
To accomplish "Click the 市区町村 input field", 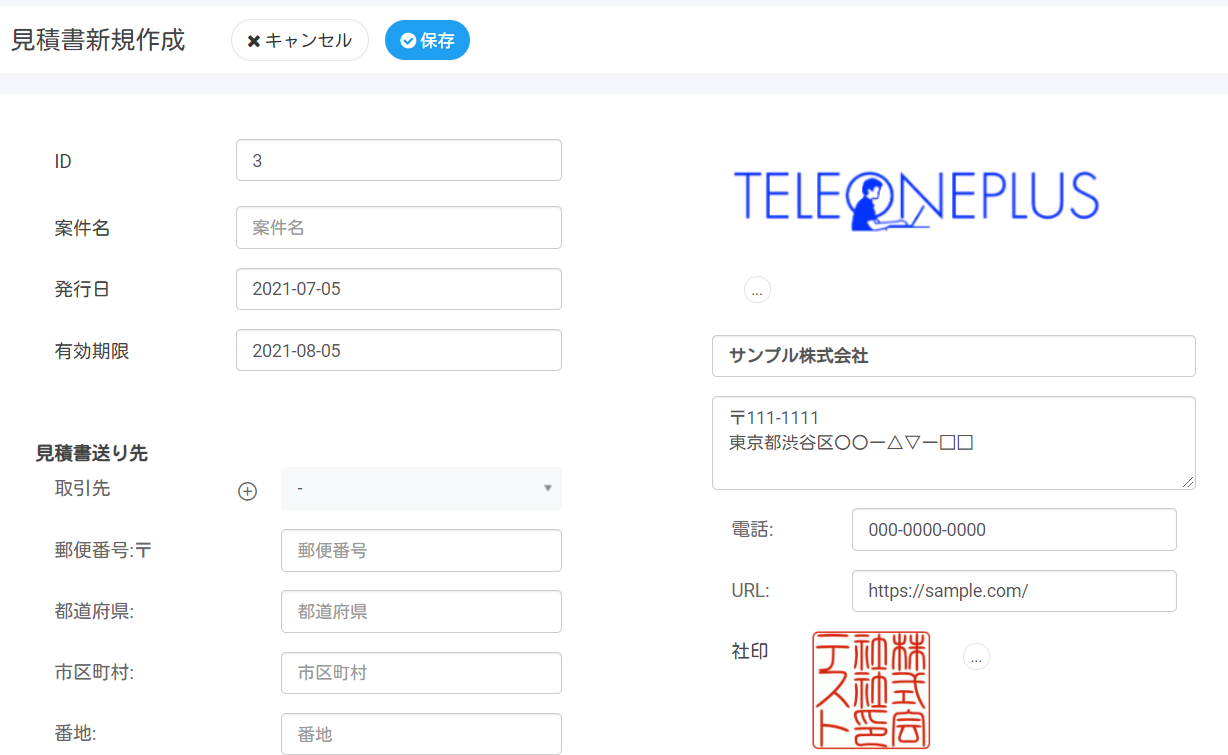I will pyautogui.click(x=421, y=673).
